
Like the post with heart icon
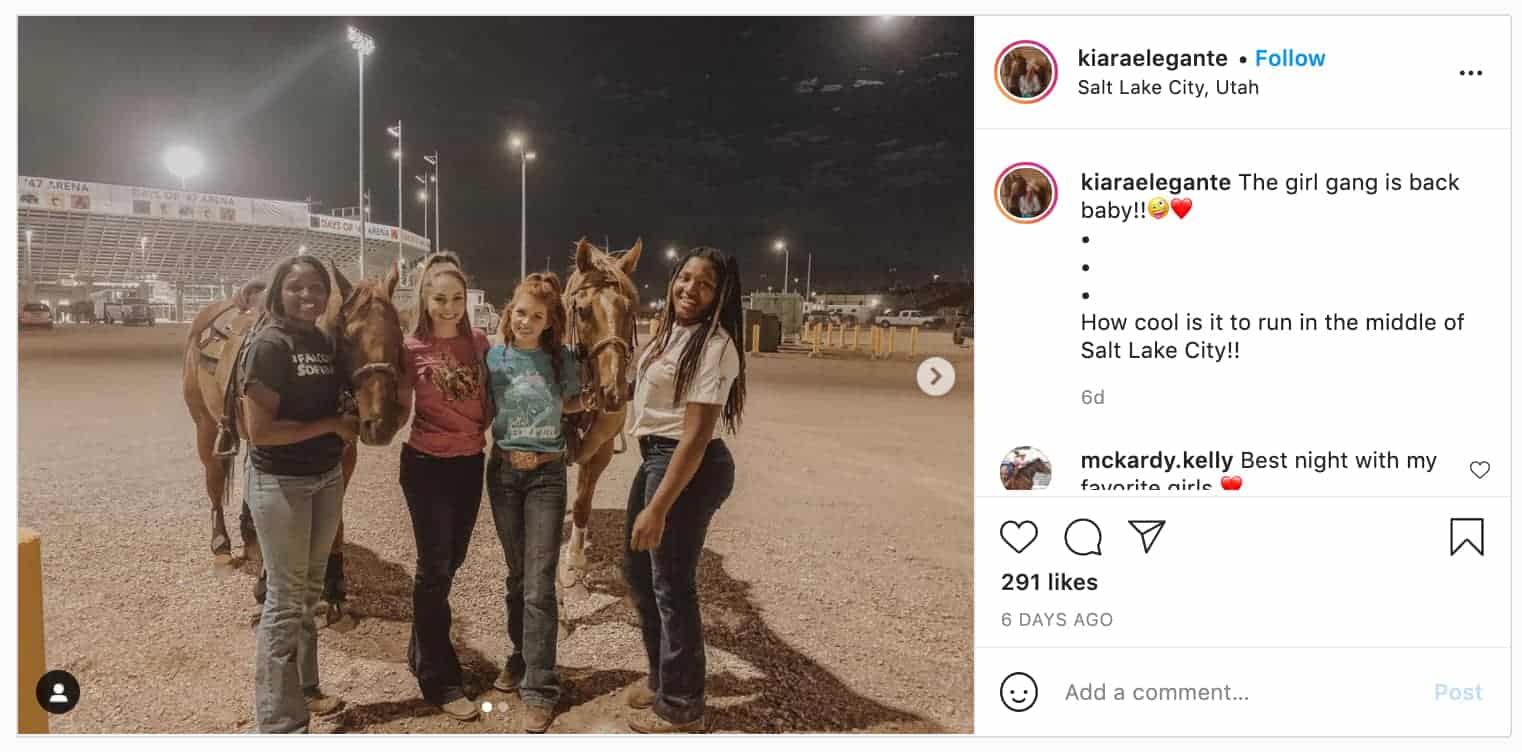pyautogui.click(x=1018, y=537)
